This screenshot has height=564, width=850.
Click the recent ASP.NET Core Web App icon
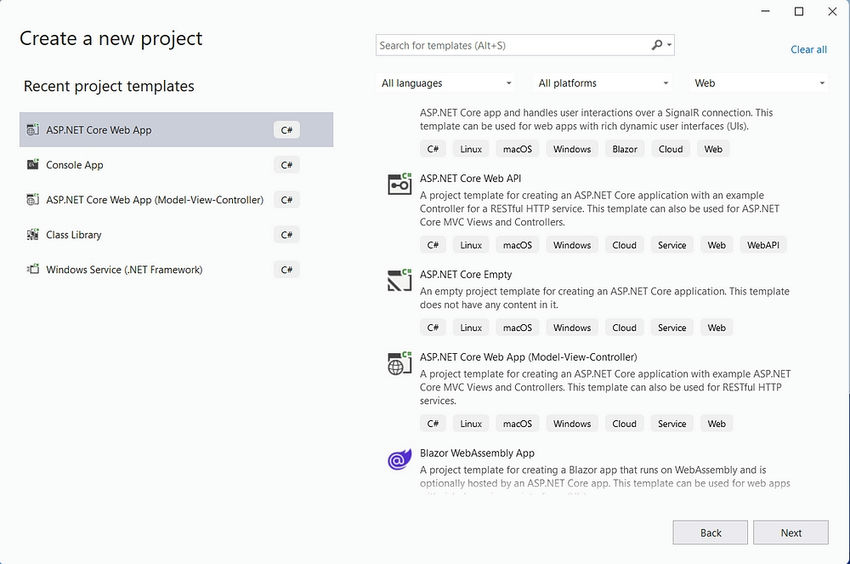33,130
